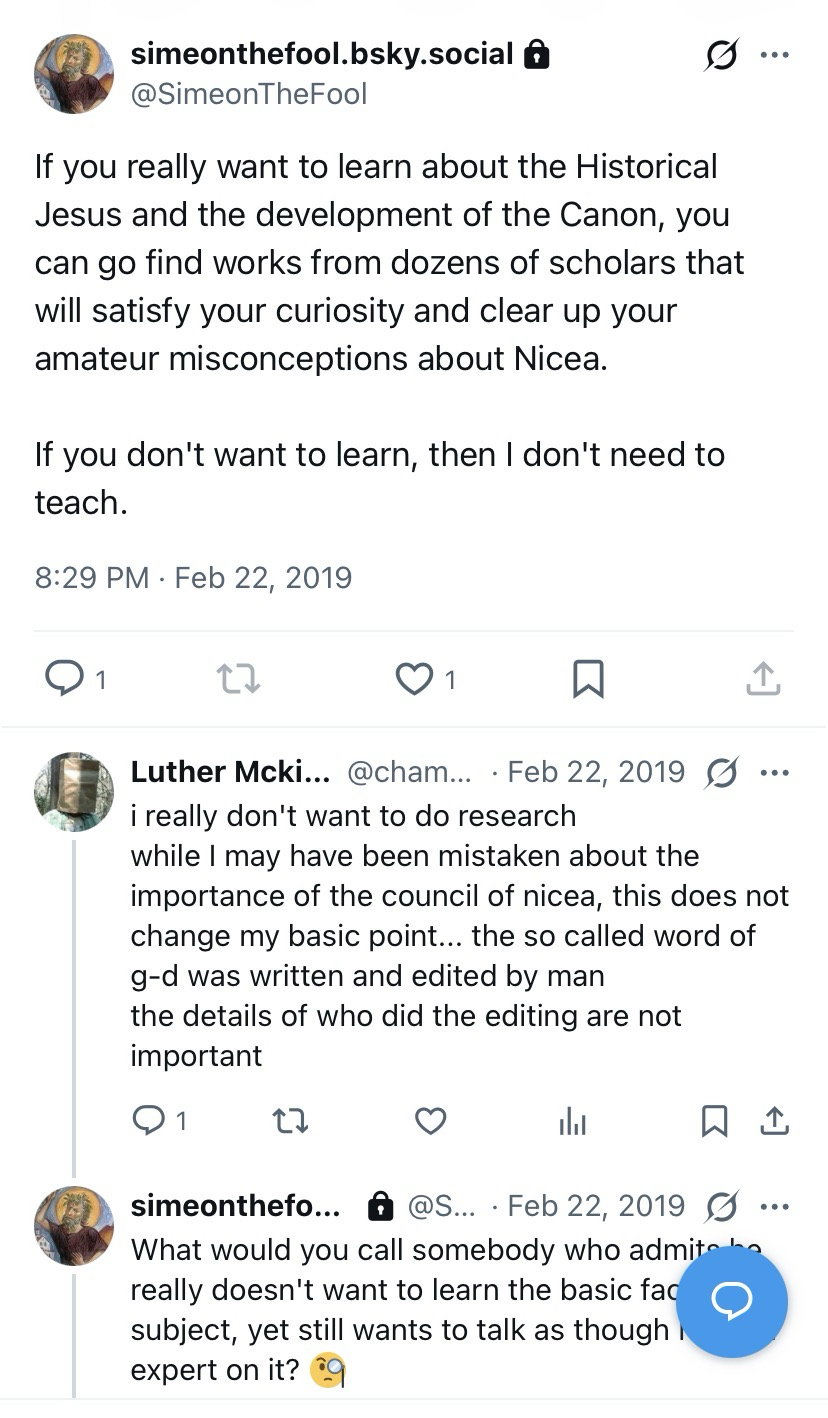Bookmark Luther Mcki's reply
The image size is (828, 1418).
(x=714, y=1121)
